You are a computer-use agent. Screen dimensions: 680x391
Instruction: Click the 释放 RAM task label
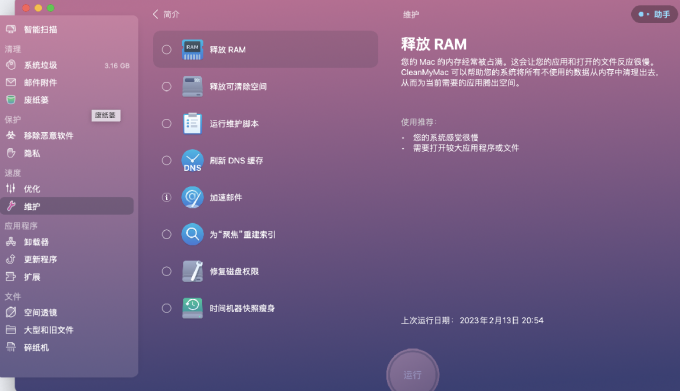228,49
